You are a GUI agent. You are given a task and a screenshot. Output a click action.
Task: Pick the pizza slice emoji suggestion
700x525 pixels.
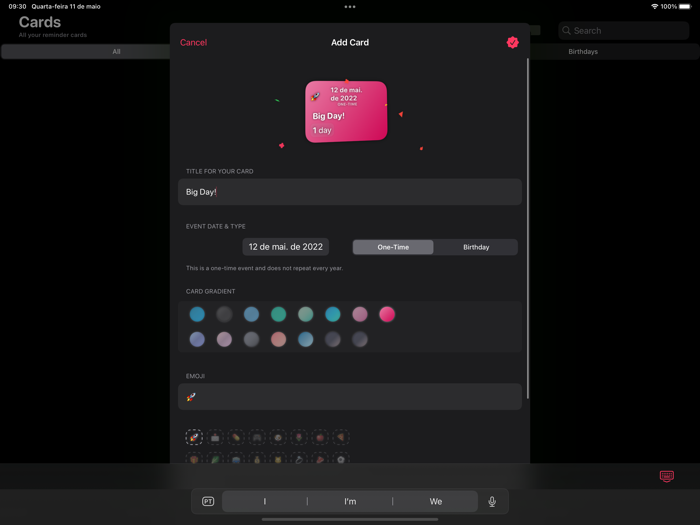[341, 437]
